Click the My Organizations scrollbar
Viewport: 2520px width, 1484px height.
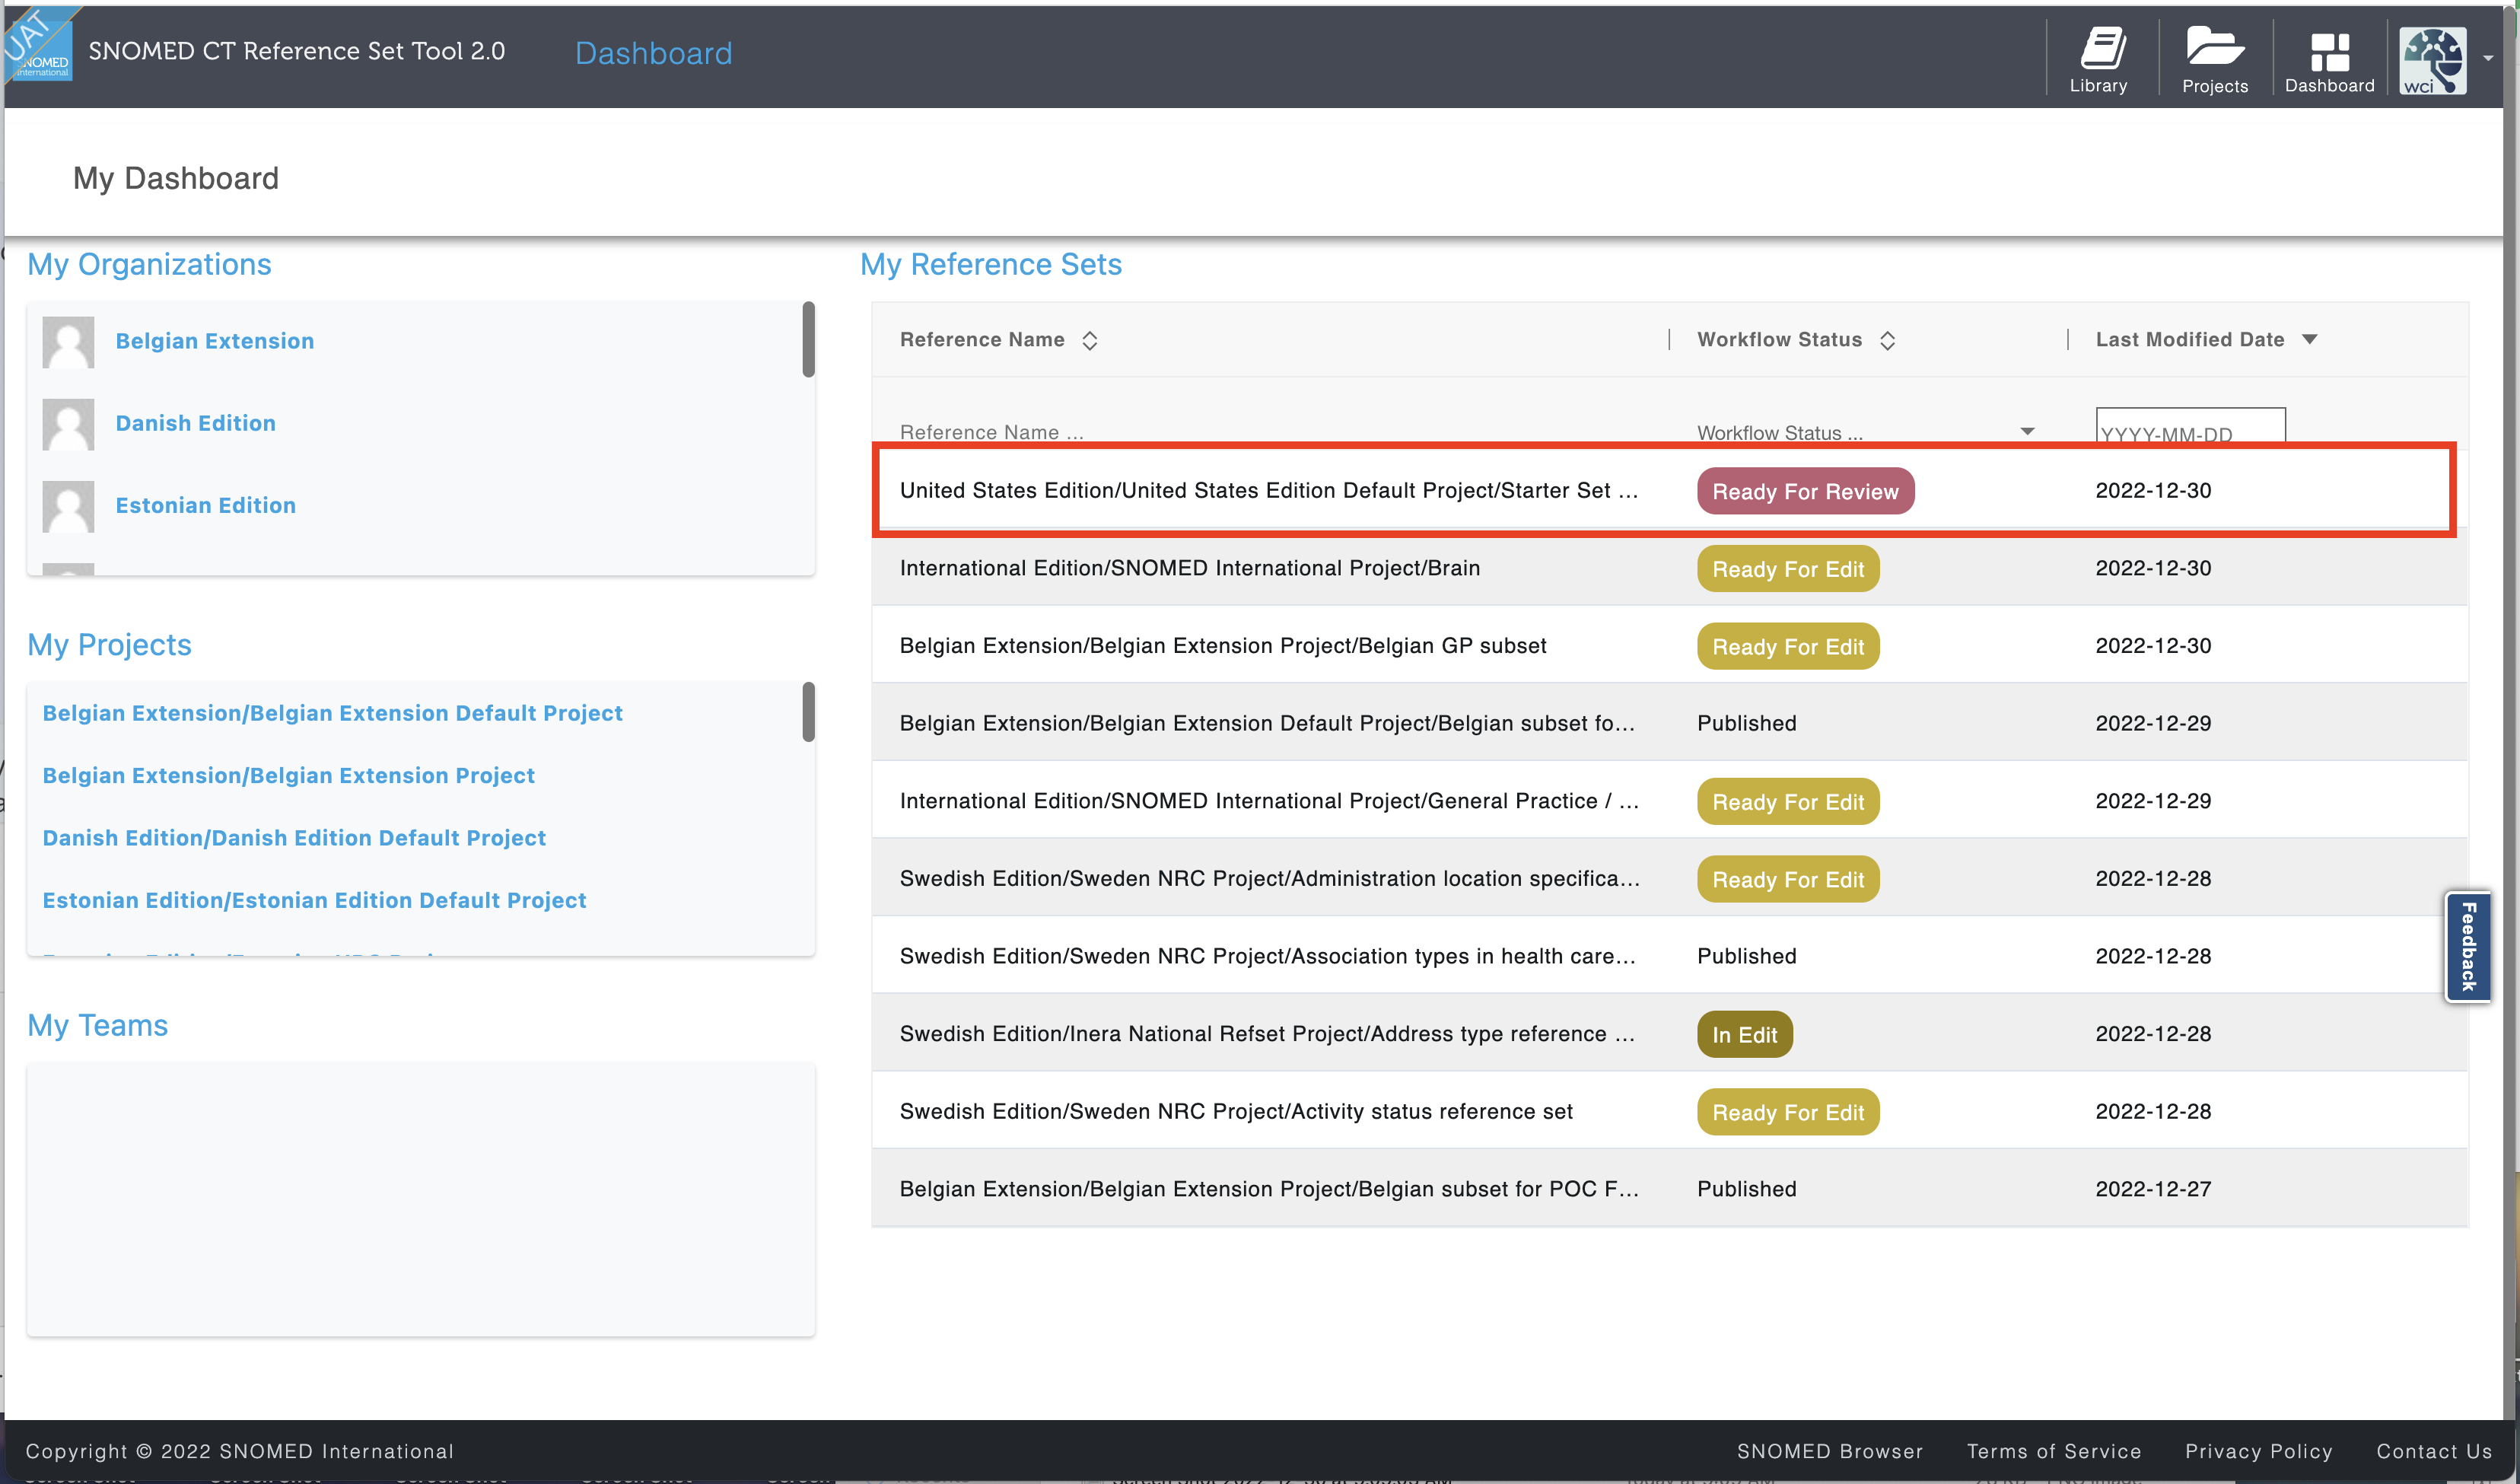click(x=808, y=340)
